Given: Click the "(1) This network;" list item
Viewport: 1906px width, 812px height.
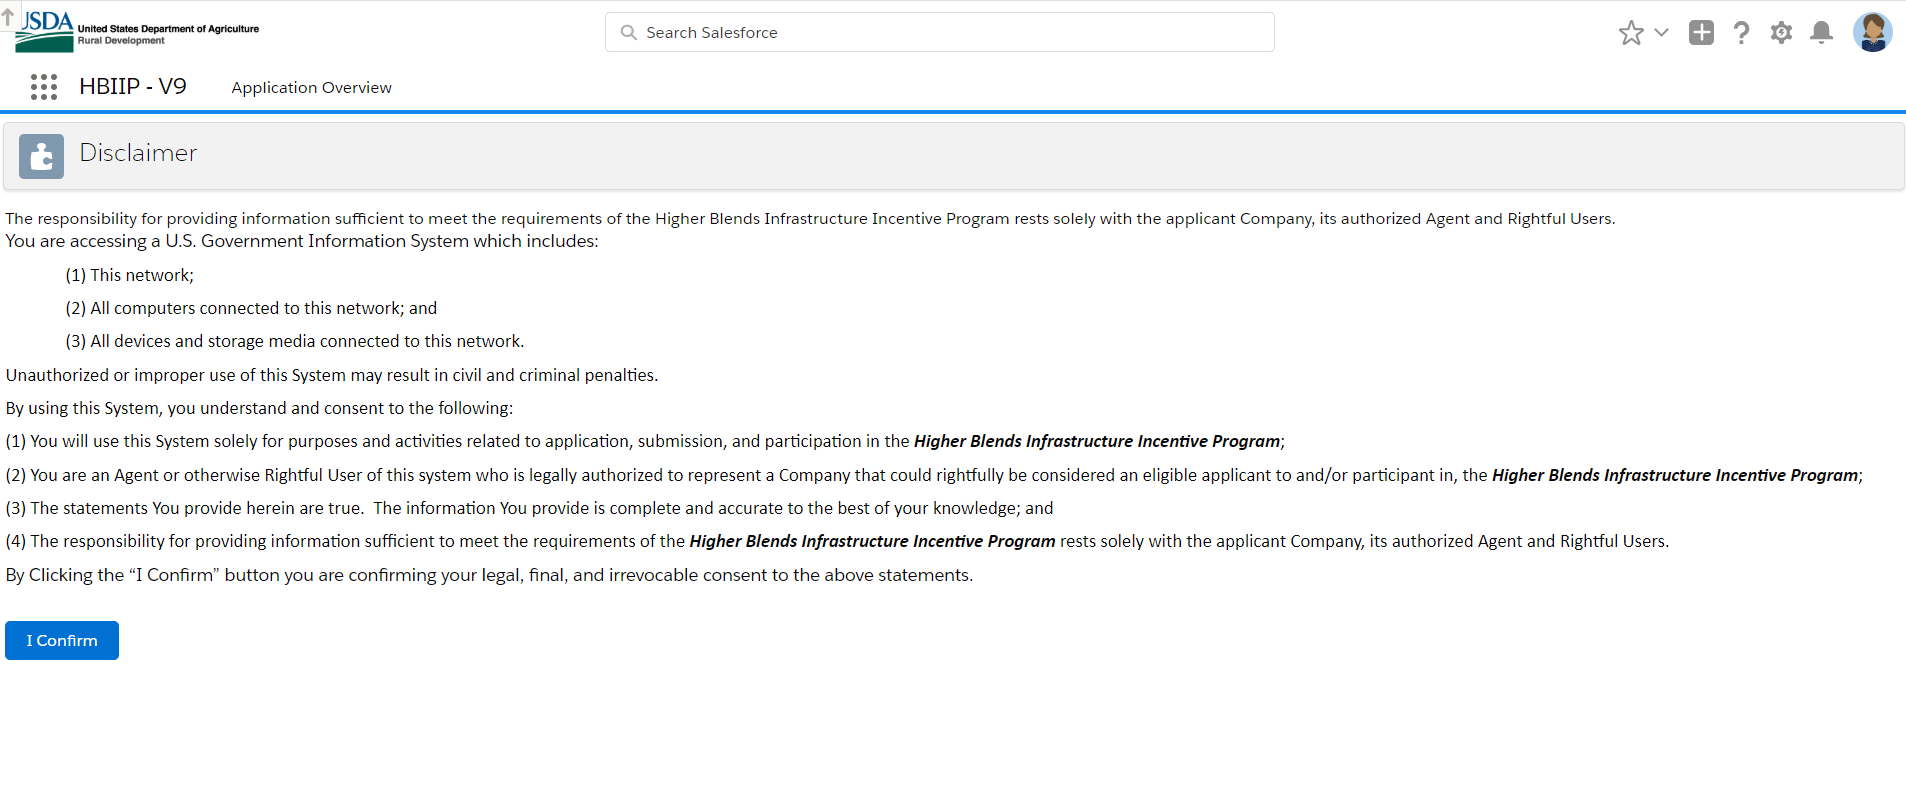Looking at the screenshot, I should coord(130,275).
